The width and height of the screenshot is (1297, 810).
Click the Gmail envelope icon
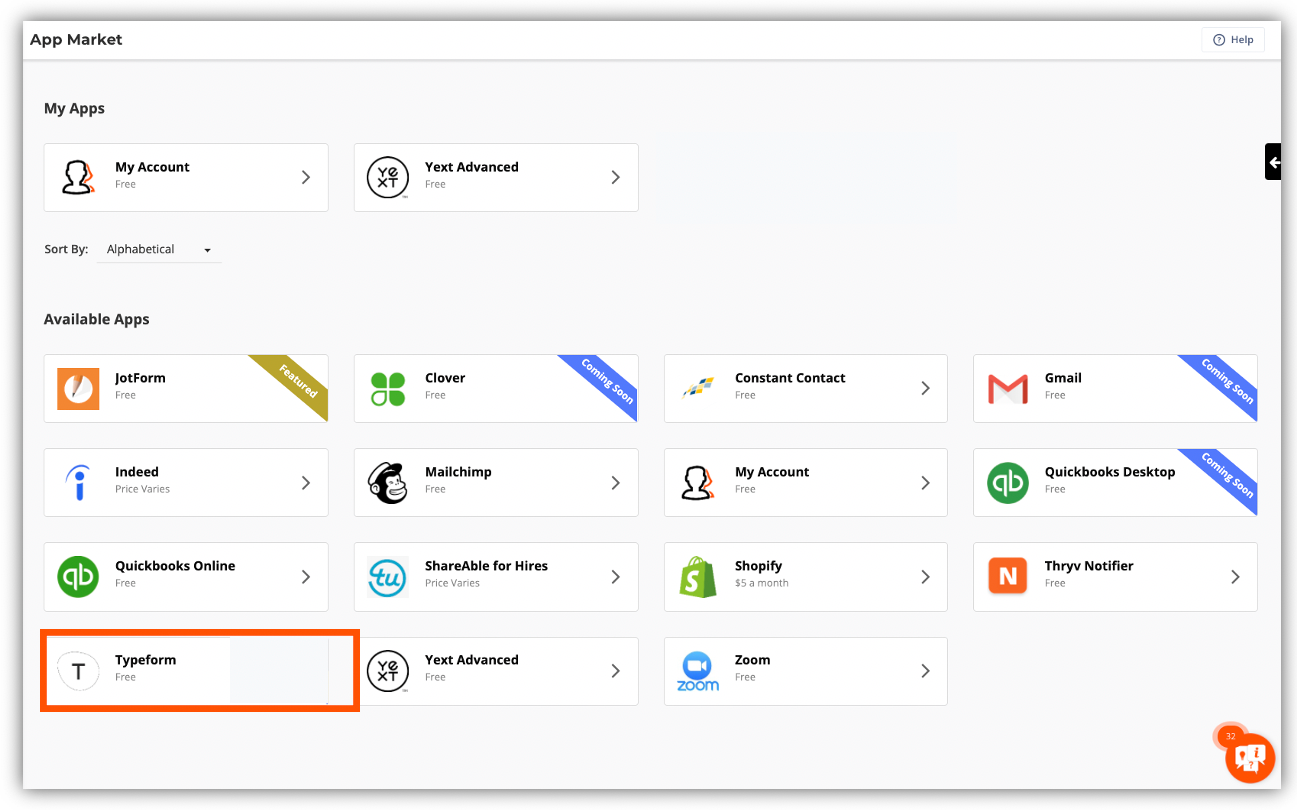point(1007,388)
